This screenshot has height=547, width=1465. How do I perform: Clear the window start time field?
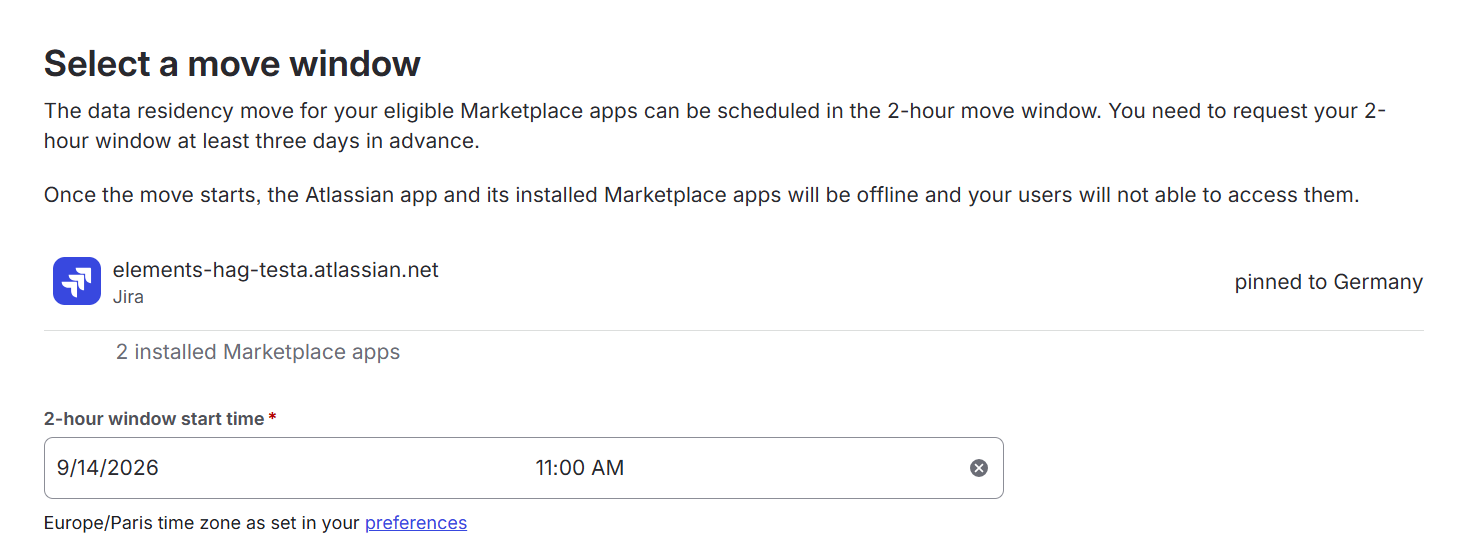tap(979, 468)
